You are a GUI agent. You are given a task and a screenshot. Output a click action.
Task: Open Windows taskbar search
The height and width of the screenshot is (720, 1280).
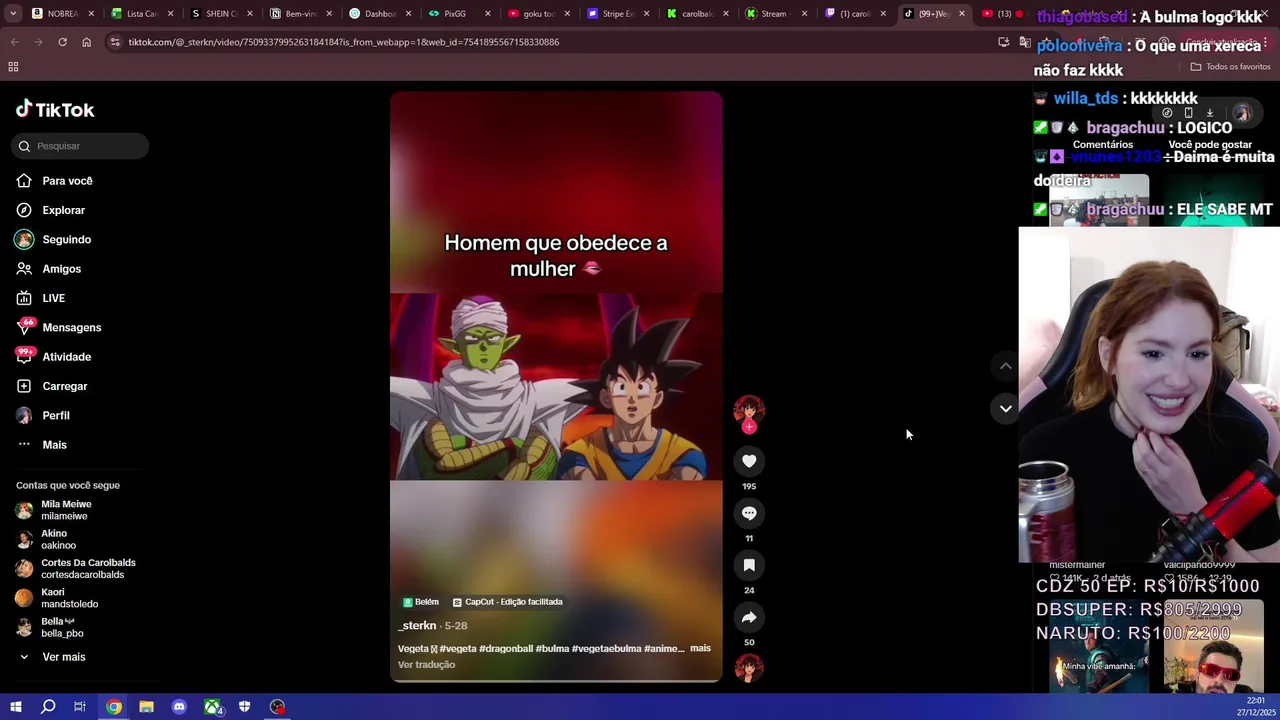point(48,707)
